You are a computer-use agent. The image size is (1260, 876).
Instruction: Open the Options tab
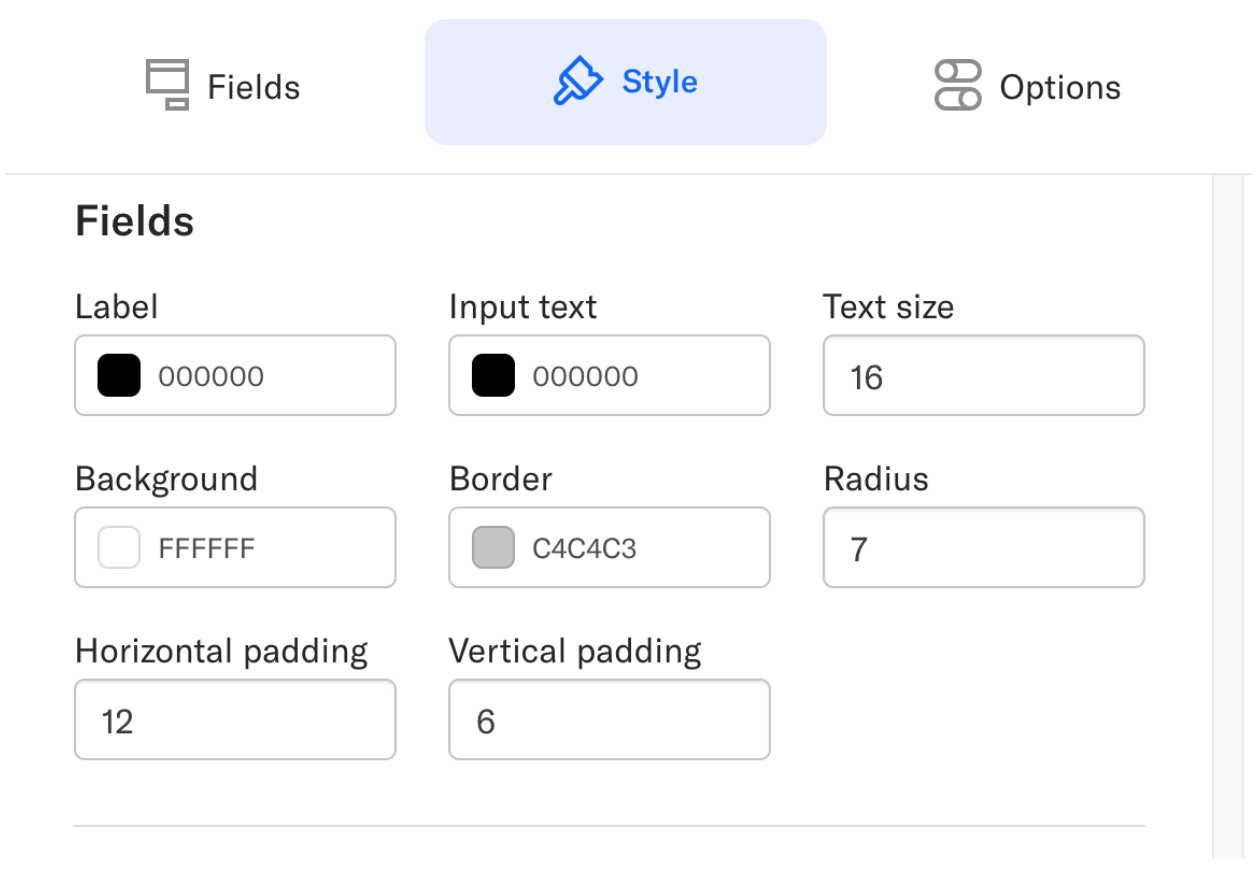click(x=1027, y=86)
